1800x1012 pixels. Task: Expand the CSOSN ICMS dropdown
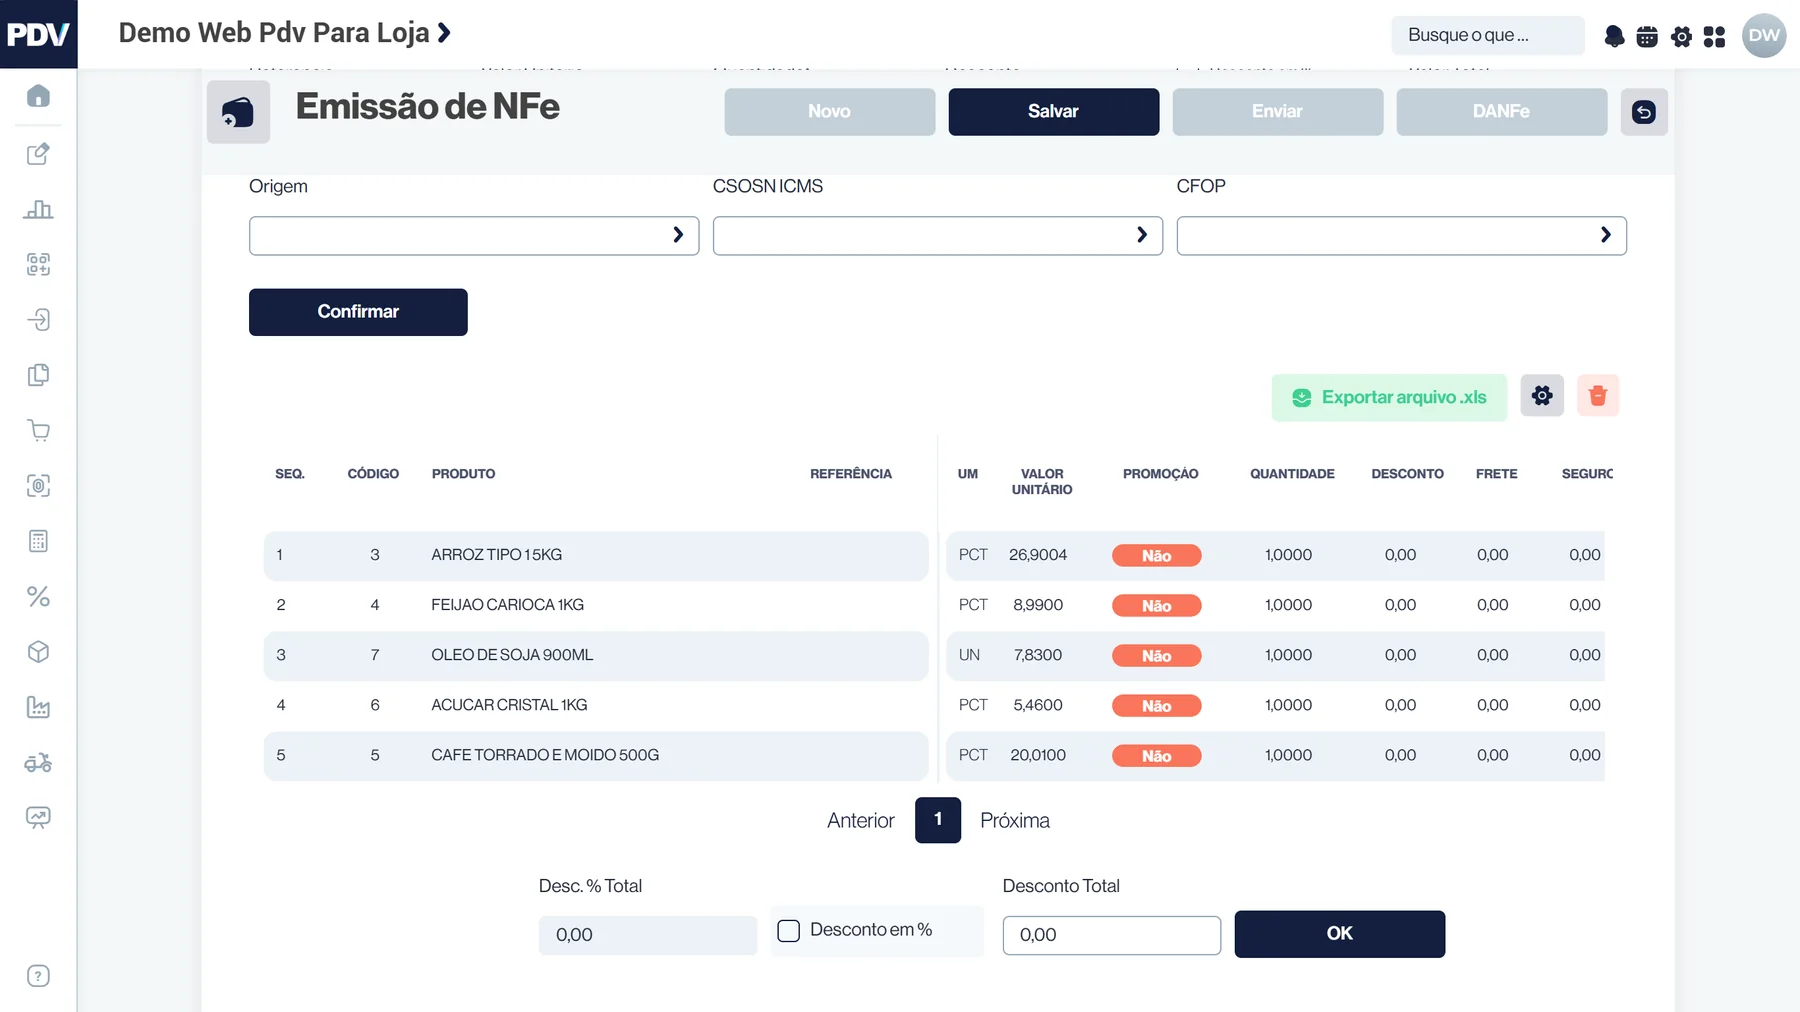point(938,236)
